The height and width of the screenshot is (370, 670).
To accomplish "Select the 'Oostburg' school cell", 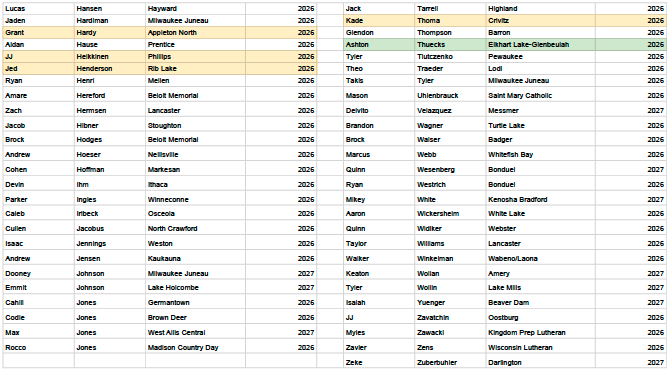I will tap(541, 317).
